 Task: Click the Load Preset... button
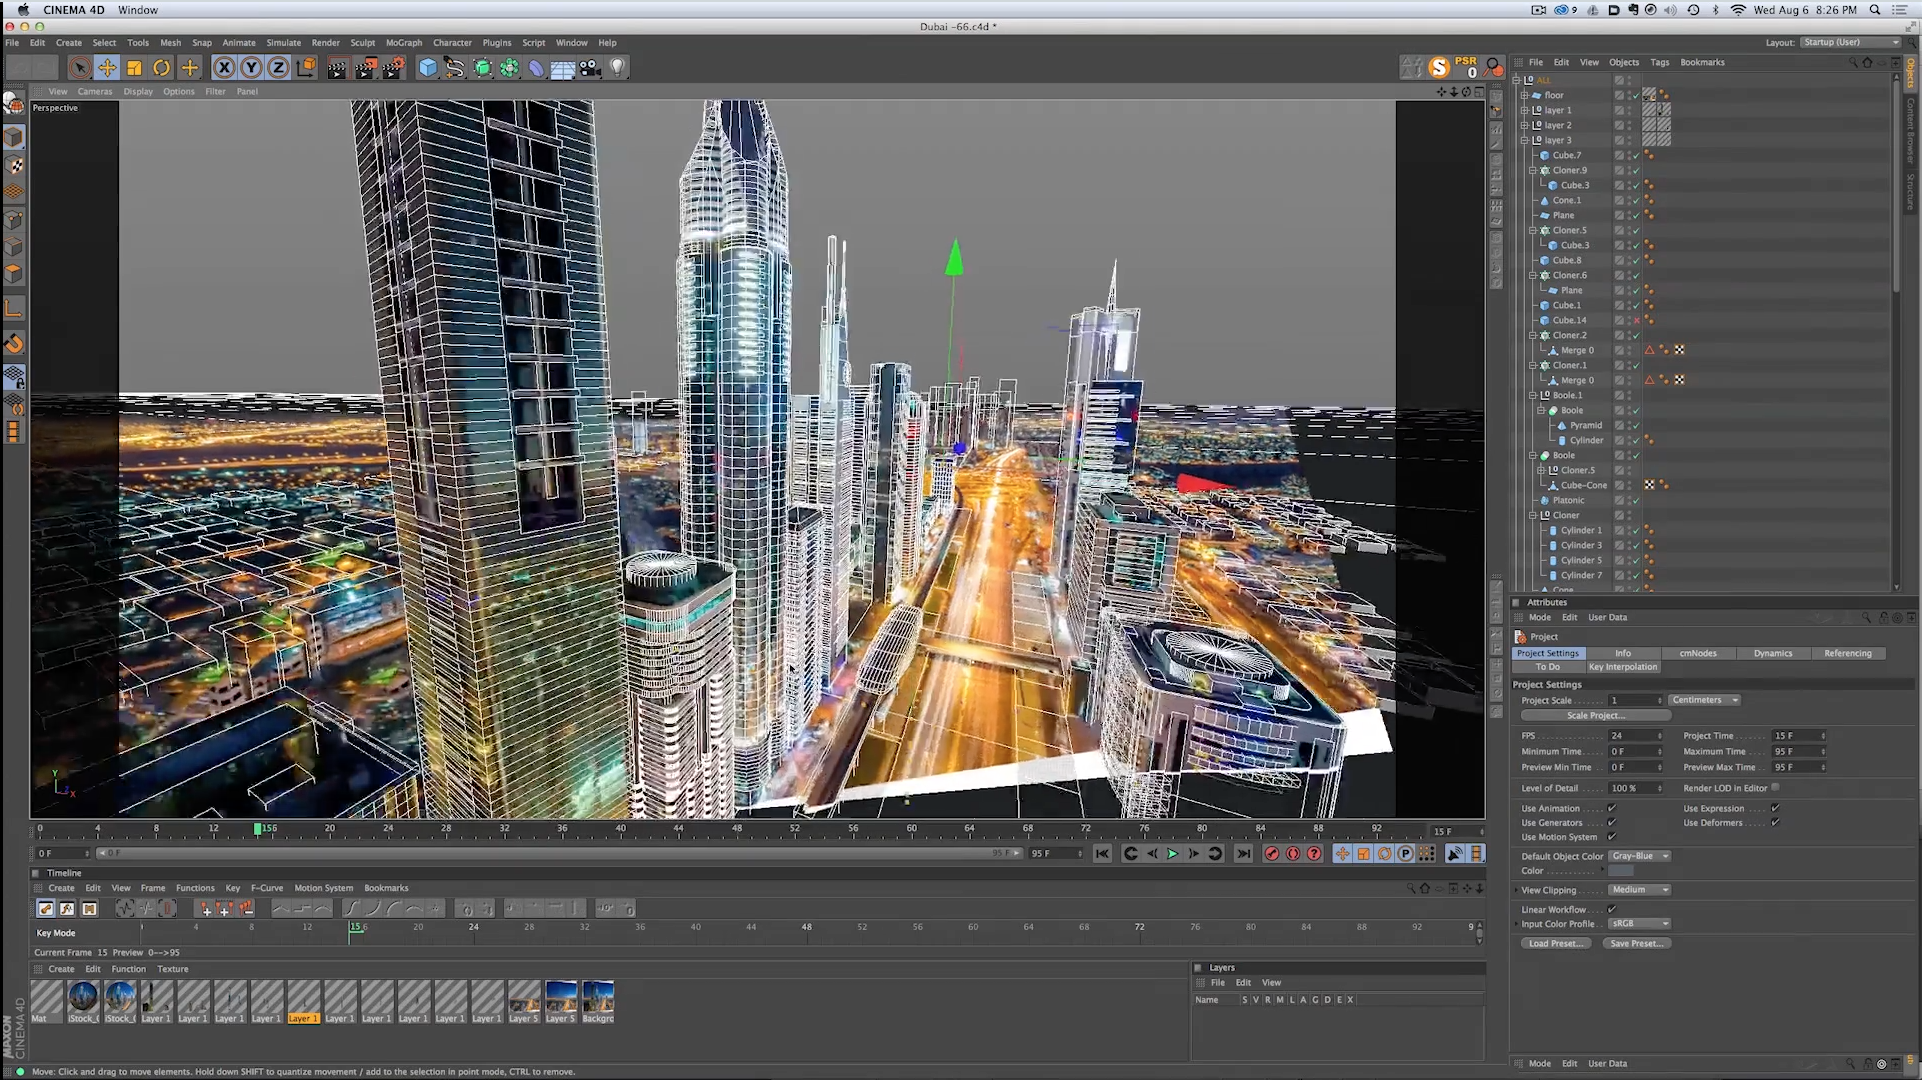coord(1554,943)
